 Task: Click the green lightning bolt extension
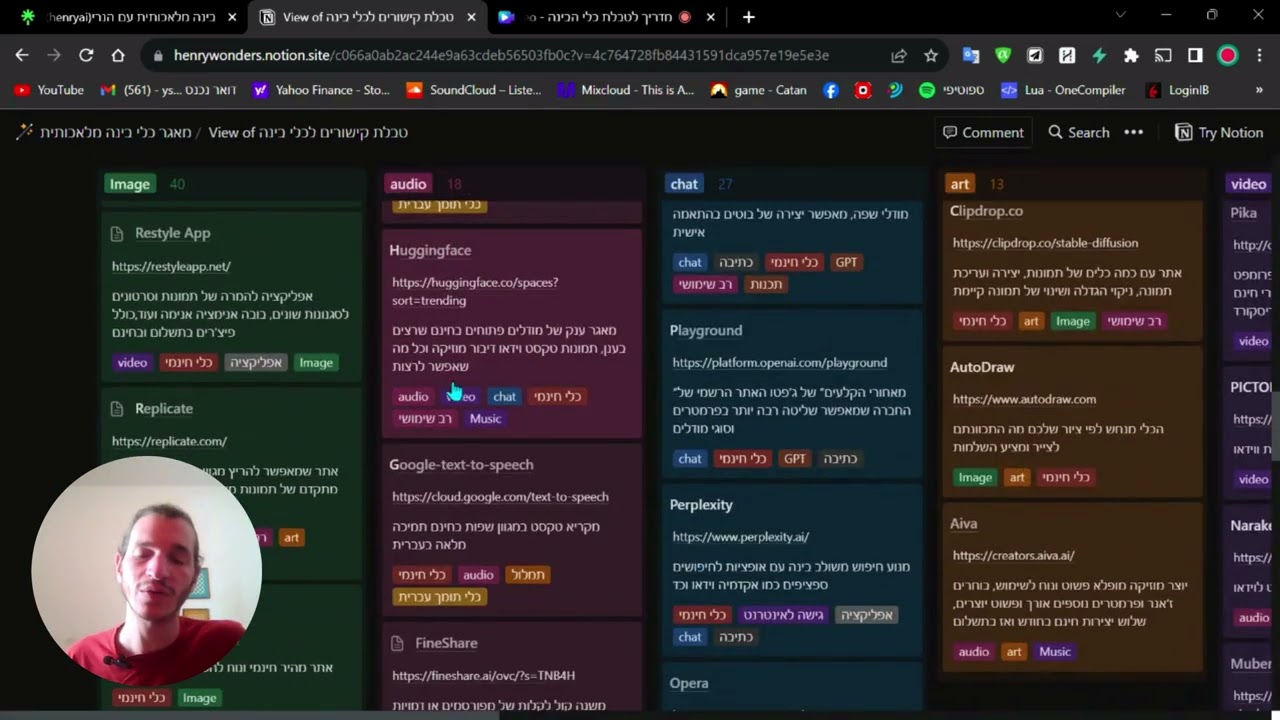pyautogui.click(x=1099, y=55)
